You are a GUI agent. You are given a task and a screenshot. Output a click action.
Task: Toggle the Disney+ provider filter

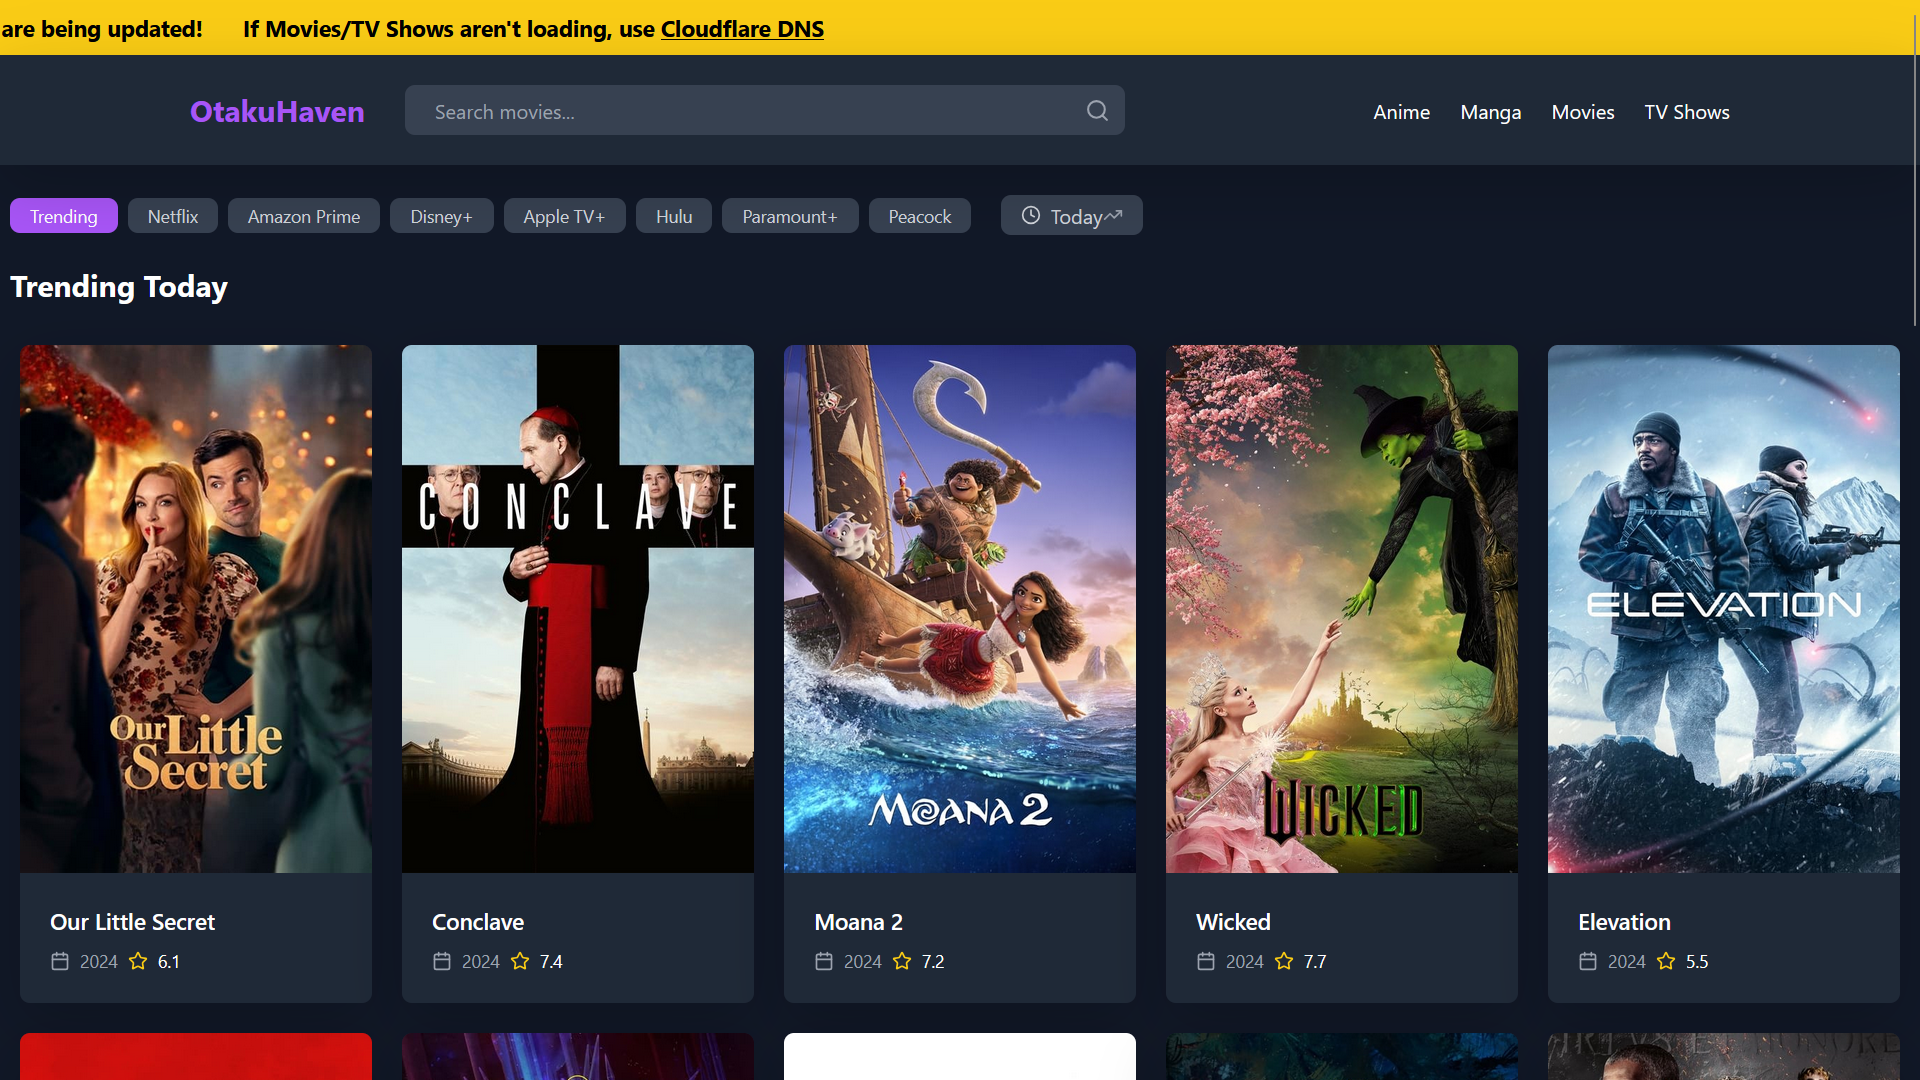click(x=441, y=216)
